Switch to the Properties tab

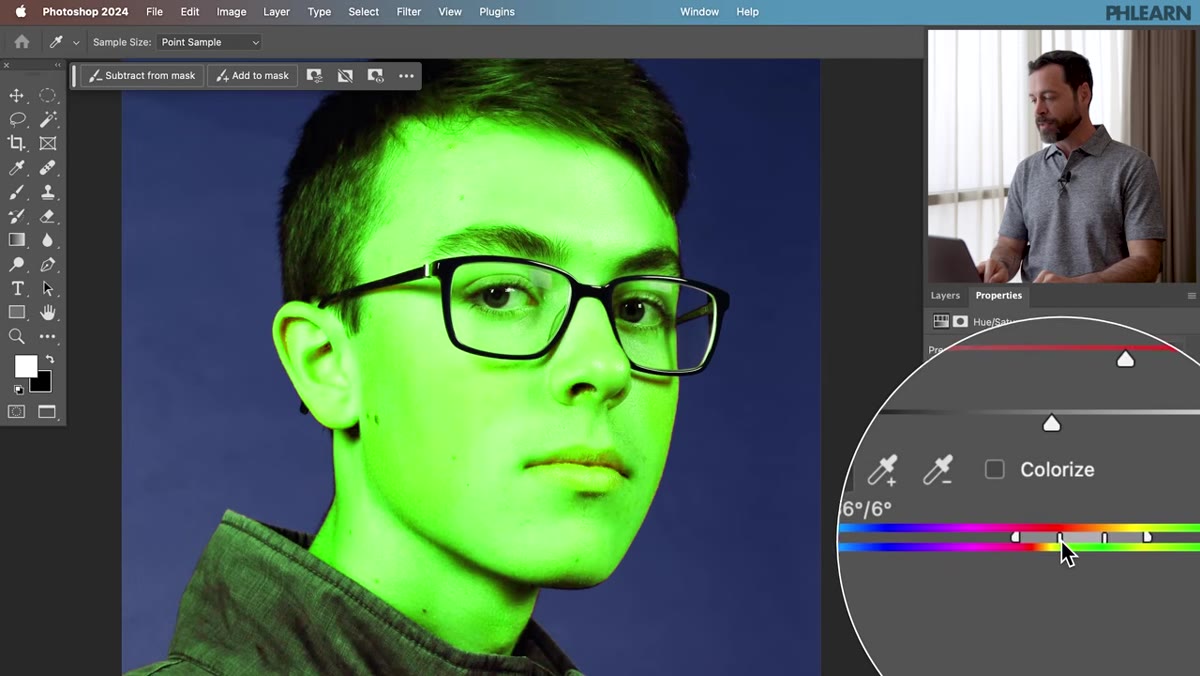pos(998,296)
